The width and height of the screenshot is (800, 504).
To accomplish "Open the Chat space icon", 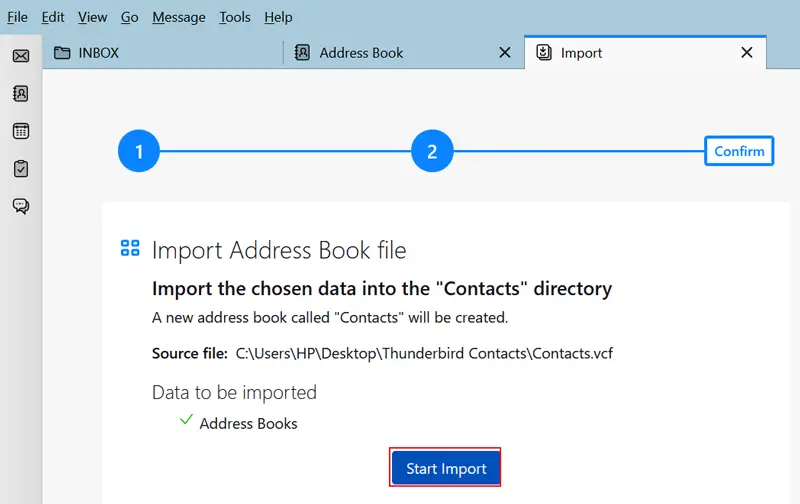I will pyautogui.click(x=20, y=206).
